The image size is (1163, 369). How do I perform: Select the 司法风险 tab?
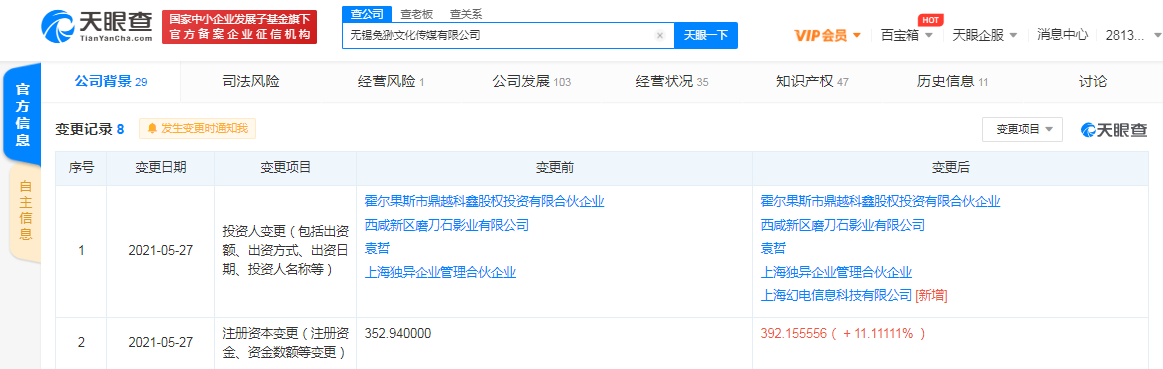point(251,82)
